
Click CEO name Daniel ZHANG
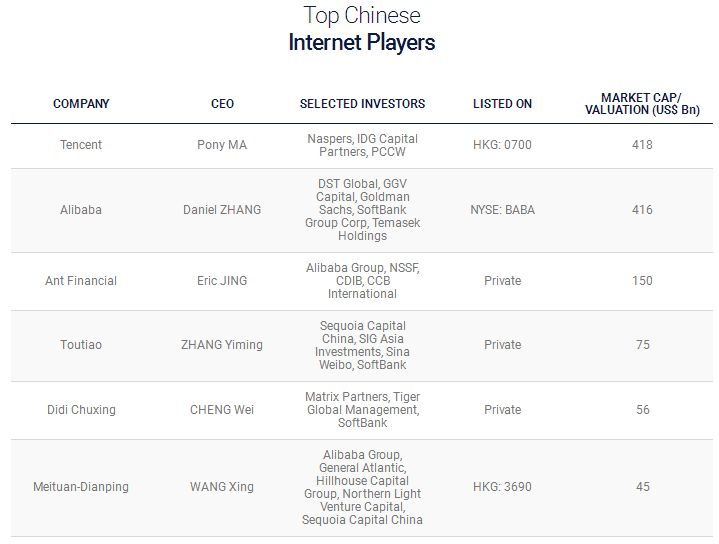point(222,210)
